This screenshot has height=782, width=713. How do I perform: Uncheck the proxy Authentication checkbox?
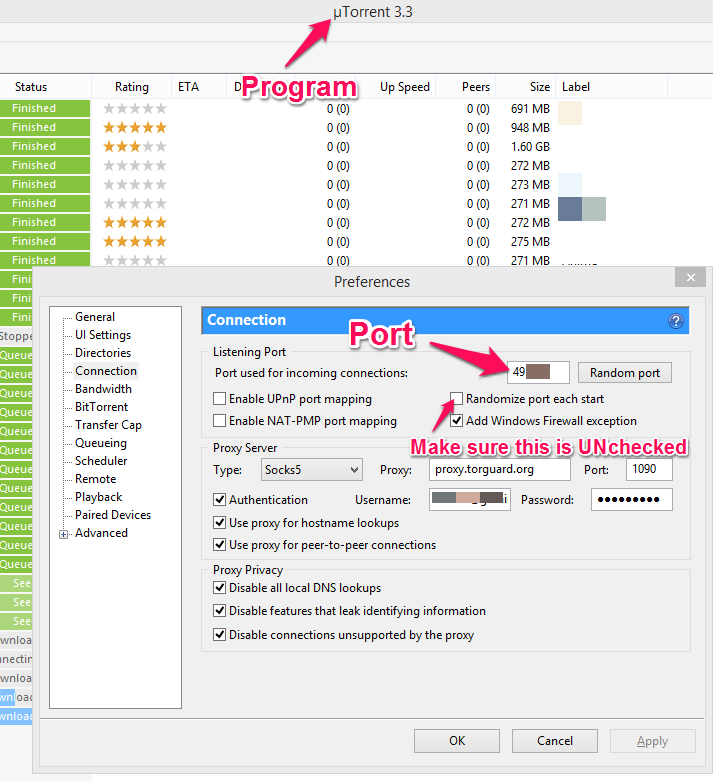219,499
